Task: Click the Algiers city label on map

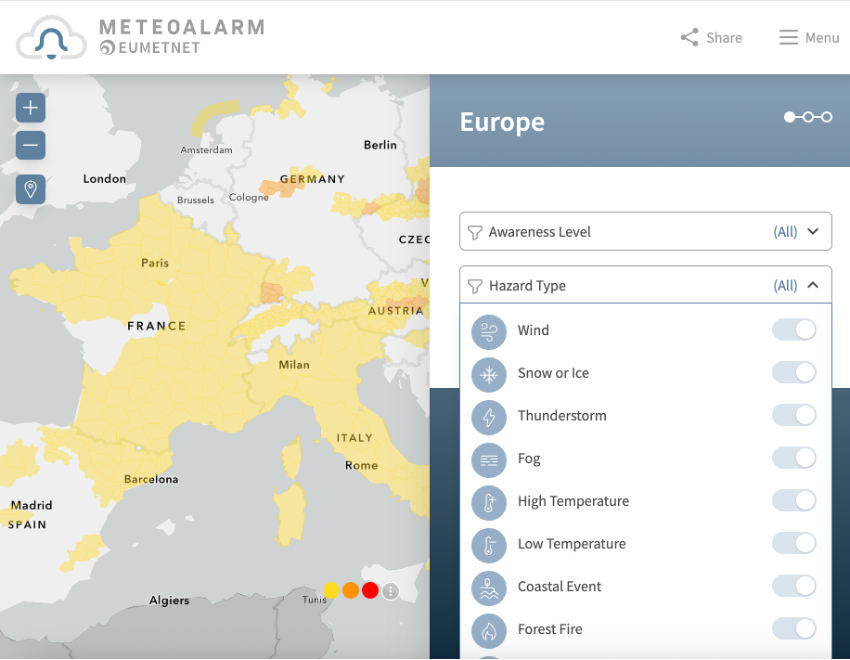Action: tap(169, 600)
